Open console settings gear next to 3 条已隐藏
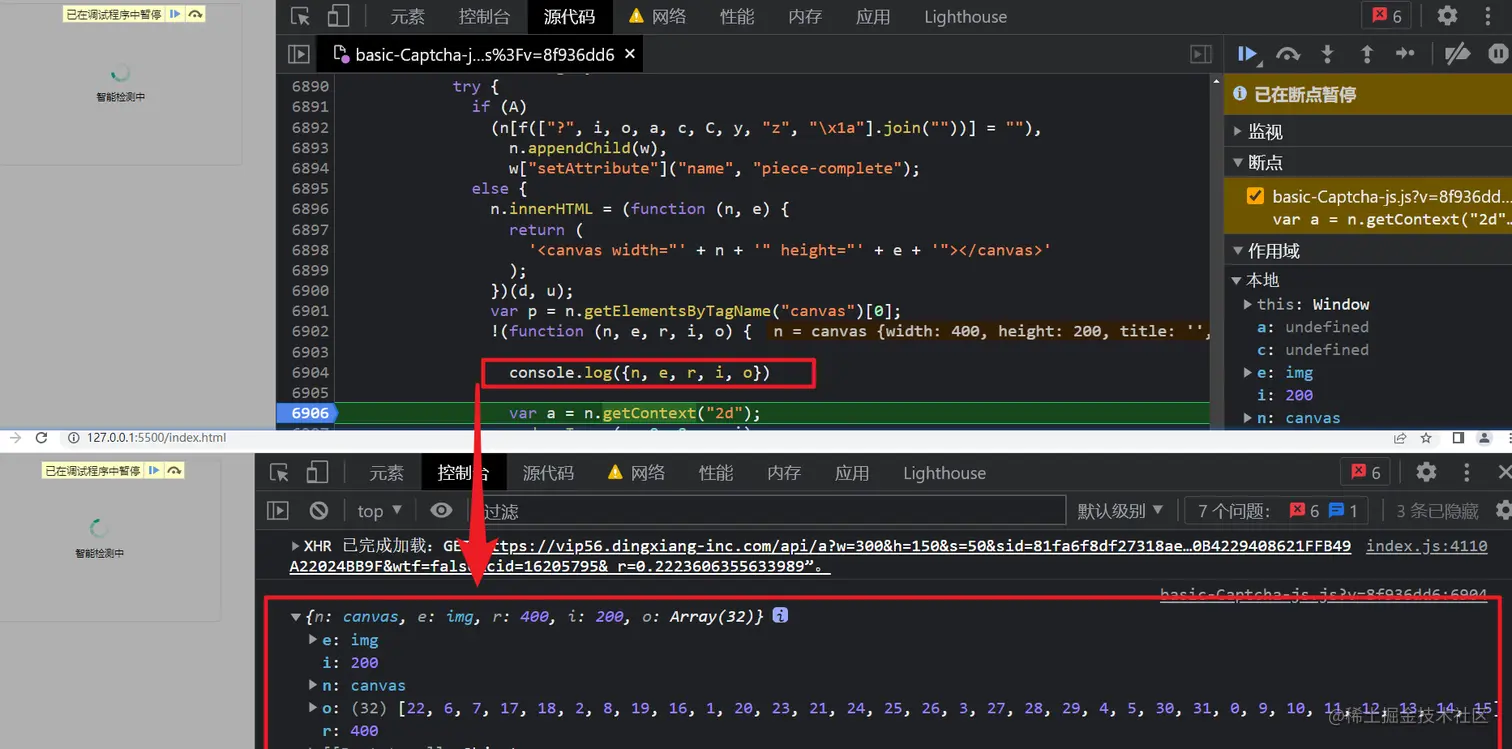This screenshot has width=1512, height=749. click(x=1503, y=511)
